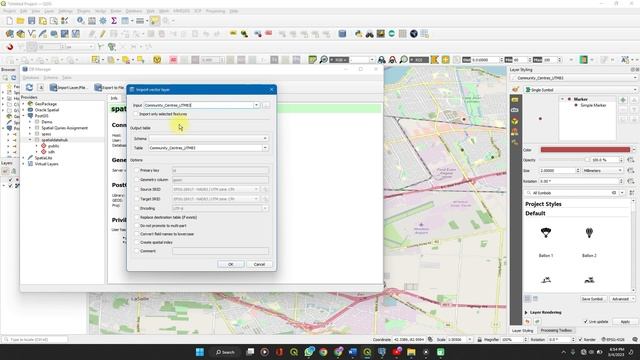Viewport: 640px width, 360px height.
Task: Click the data-defined override icon next to Opacity
Action: point(631,160)
